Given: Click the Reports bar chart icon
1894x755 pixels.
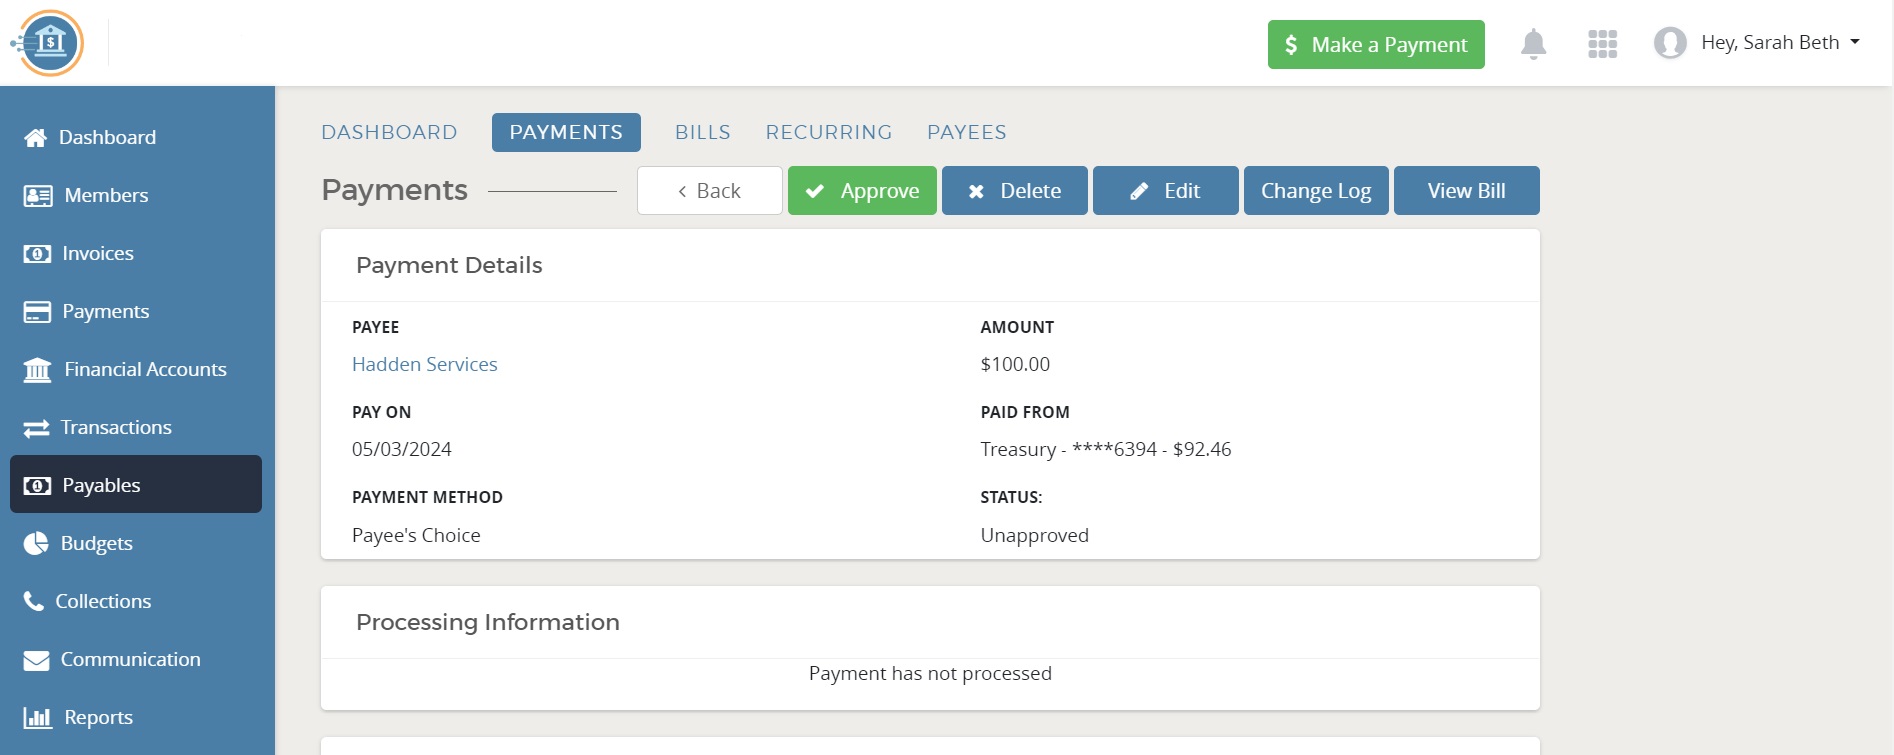Looking at the screenshot, I should (36, 717).
